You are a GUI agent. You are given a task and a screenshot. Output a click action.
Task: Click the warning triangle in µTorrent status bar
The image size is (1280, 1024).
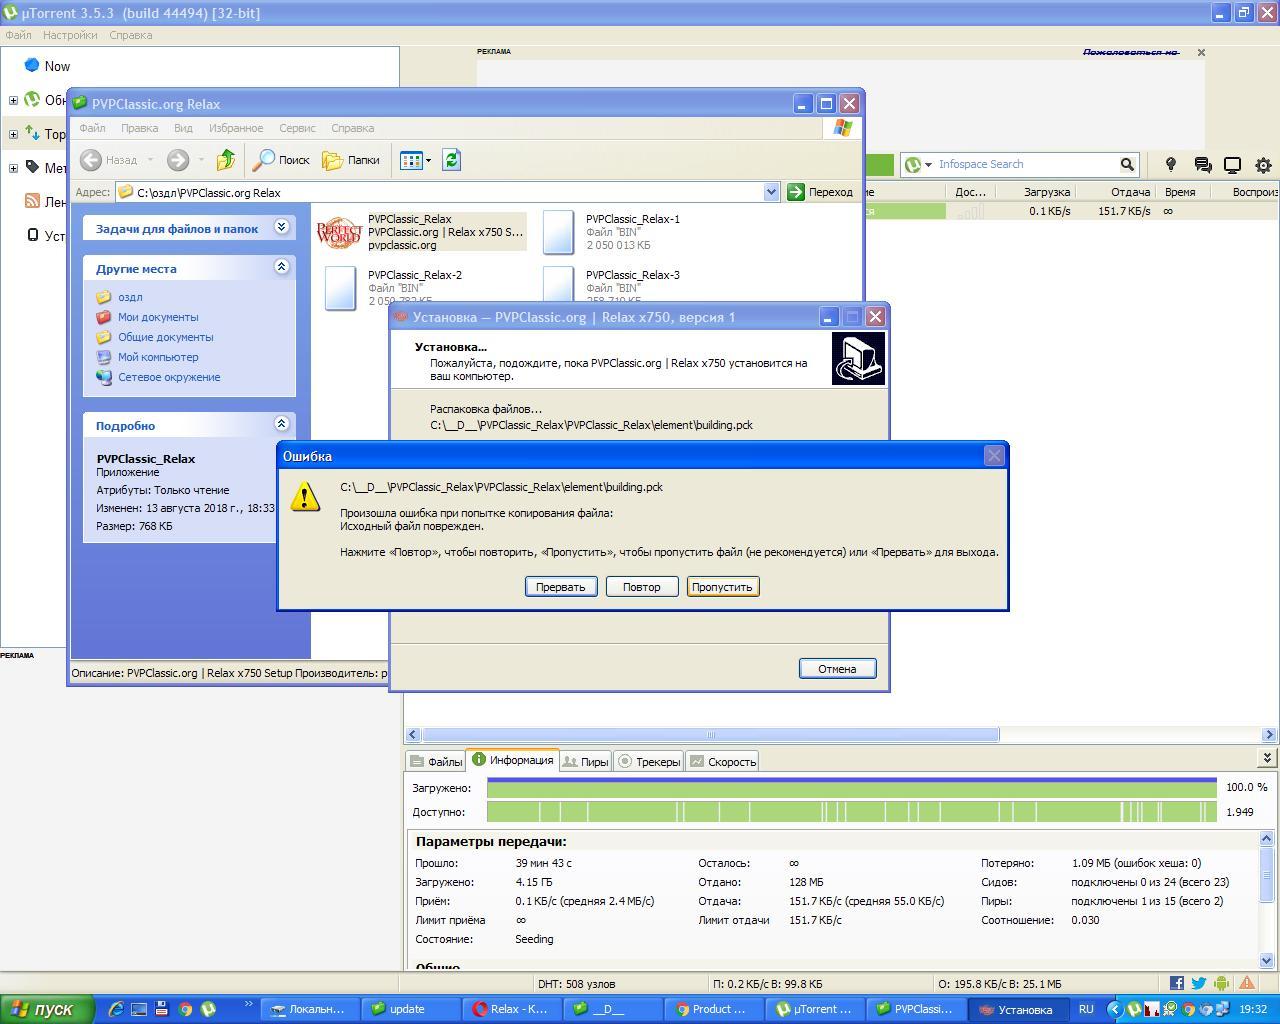[1247, 984]
